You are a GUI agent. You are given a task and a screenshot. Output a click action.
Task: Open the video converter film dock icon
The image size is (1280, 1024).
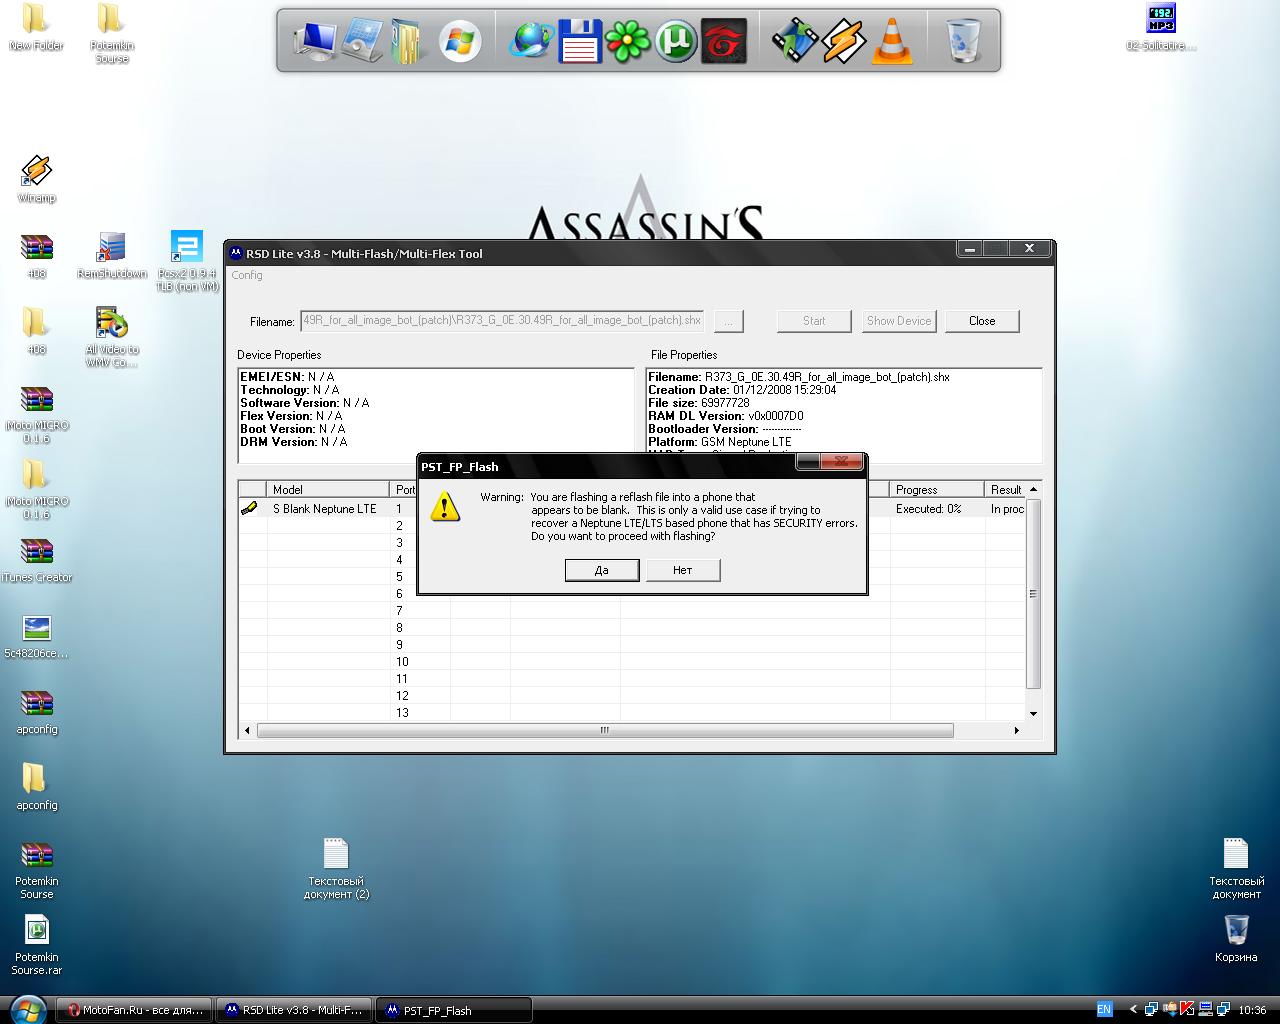click(x=795, y=41)
